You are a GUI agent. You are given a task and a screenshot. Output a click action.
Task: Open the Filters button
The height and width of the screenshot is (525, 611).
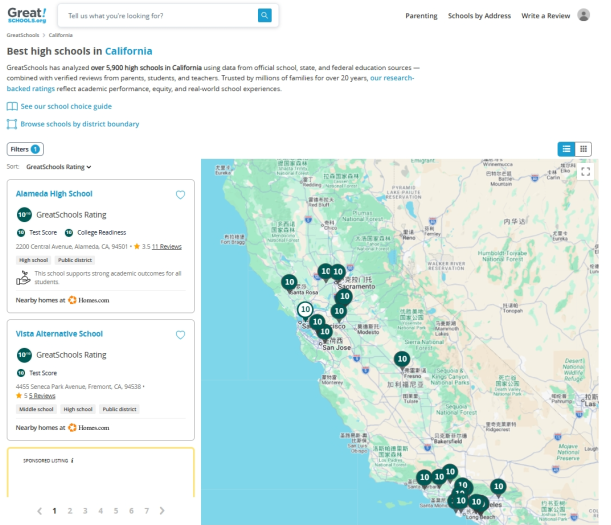25,149
